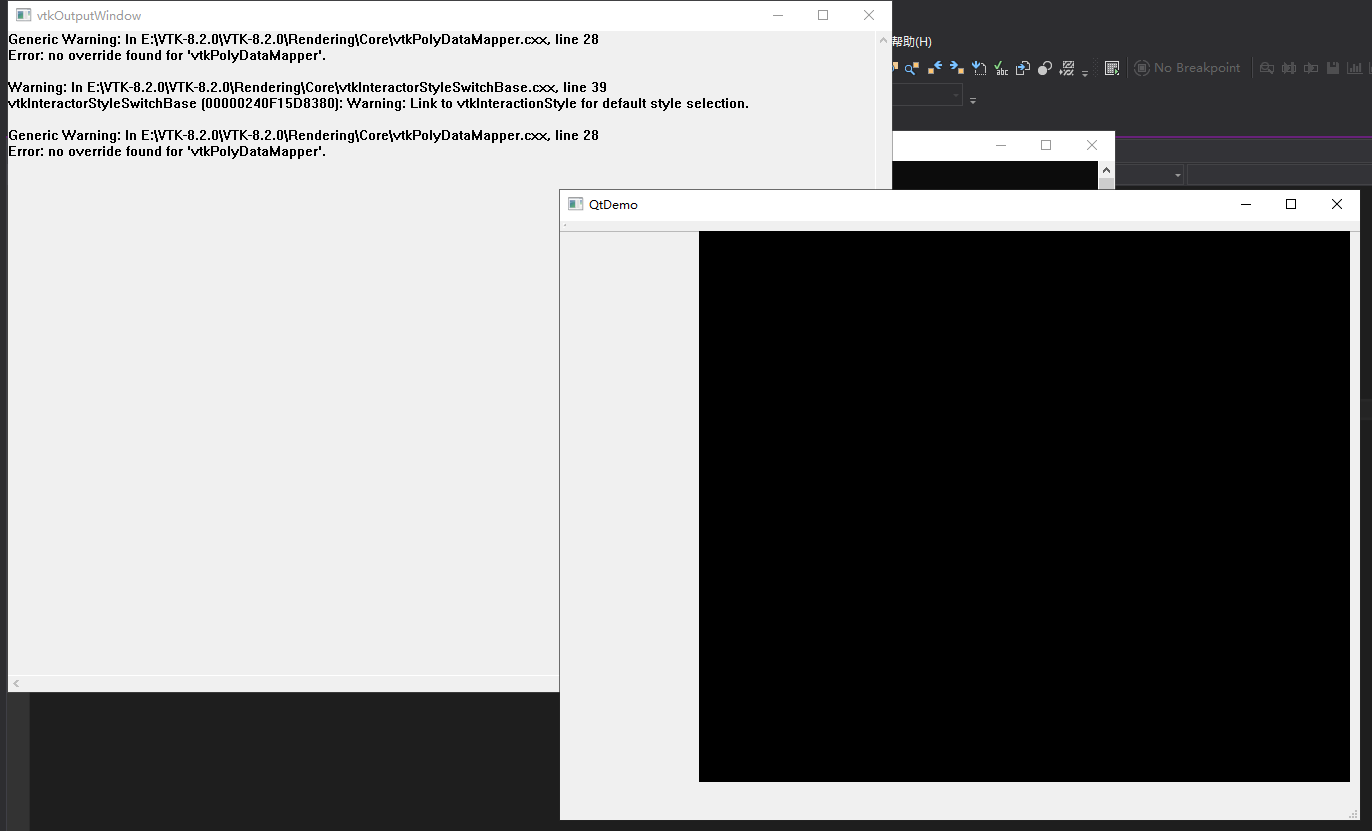Image resolution: width=1372 pixels, height=831 pixels.
Task: Click the navigate-backward arrow toolbar icon
Action: (935, 68)
